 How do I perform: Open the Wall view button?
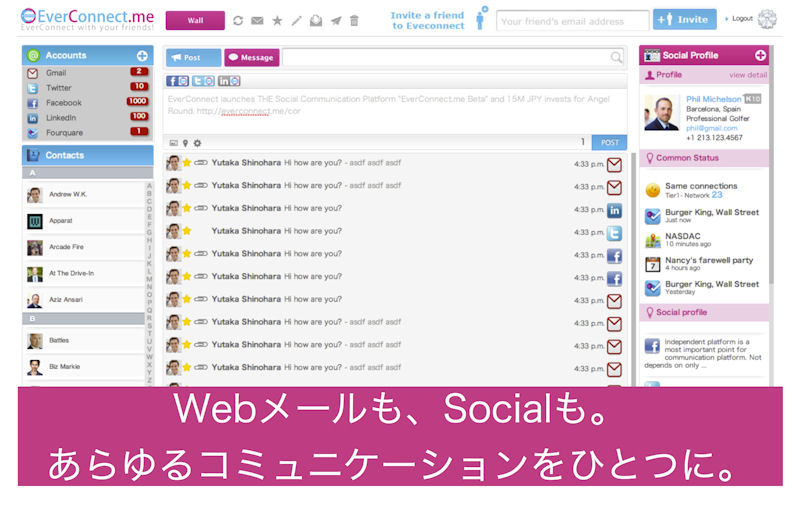tap(195, 20)
